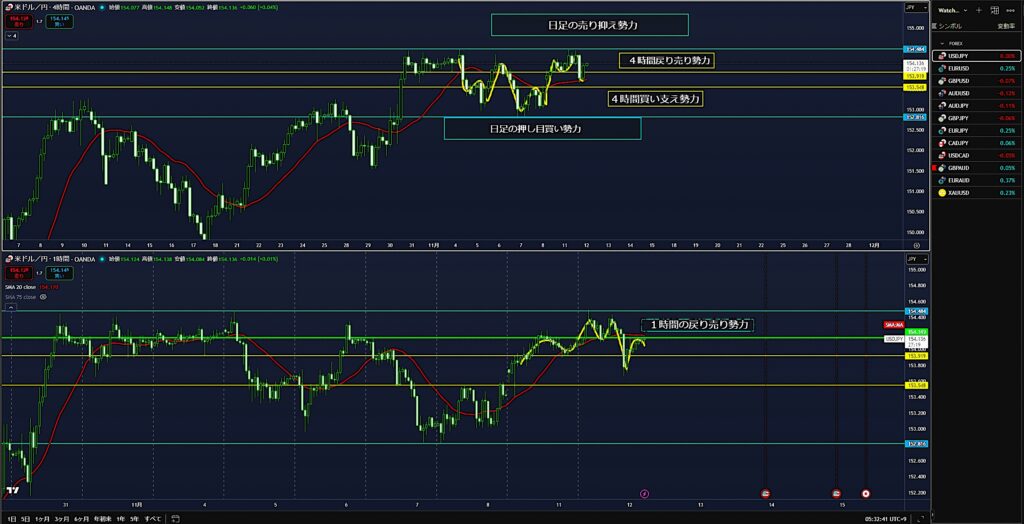Click the yellow 153.919 price label on upper axis
This screenshot has height=524, width=1024.
tap(914, 76)
